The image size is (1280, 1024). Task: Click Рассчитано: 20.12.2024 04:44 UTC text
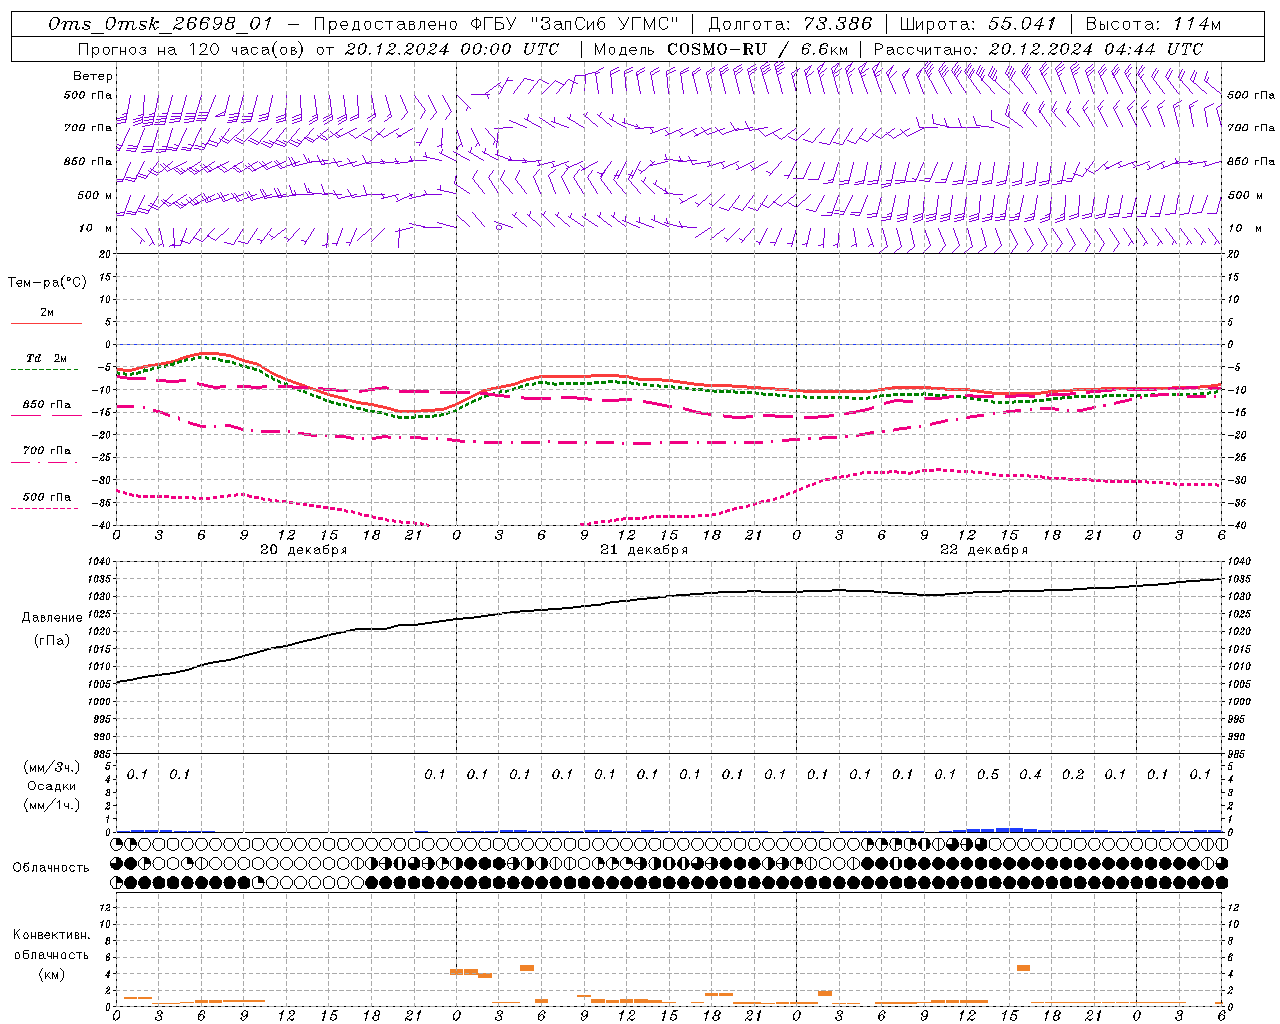tap(1038, 49)
